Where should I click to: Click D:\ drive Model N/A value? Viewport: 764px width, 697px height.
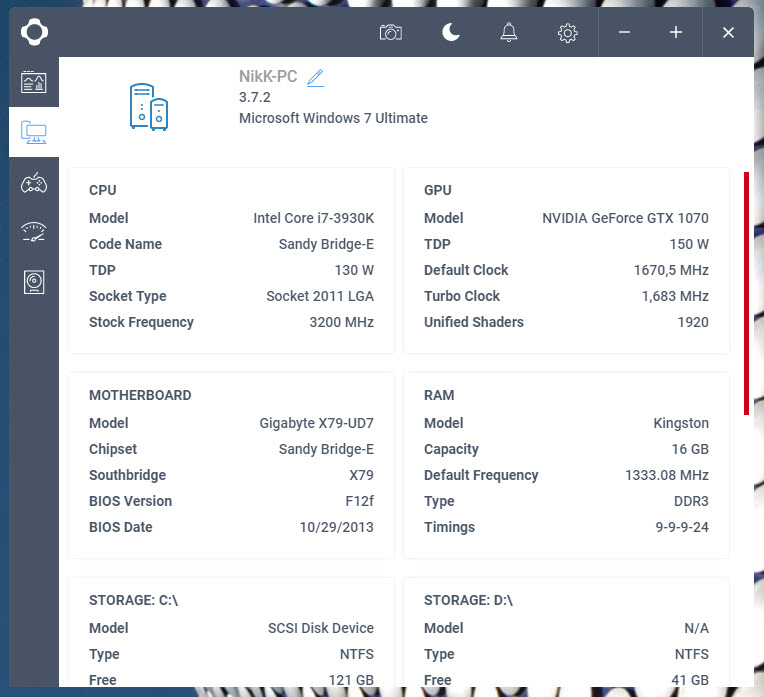(x=696, y=628)
